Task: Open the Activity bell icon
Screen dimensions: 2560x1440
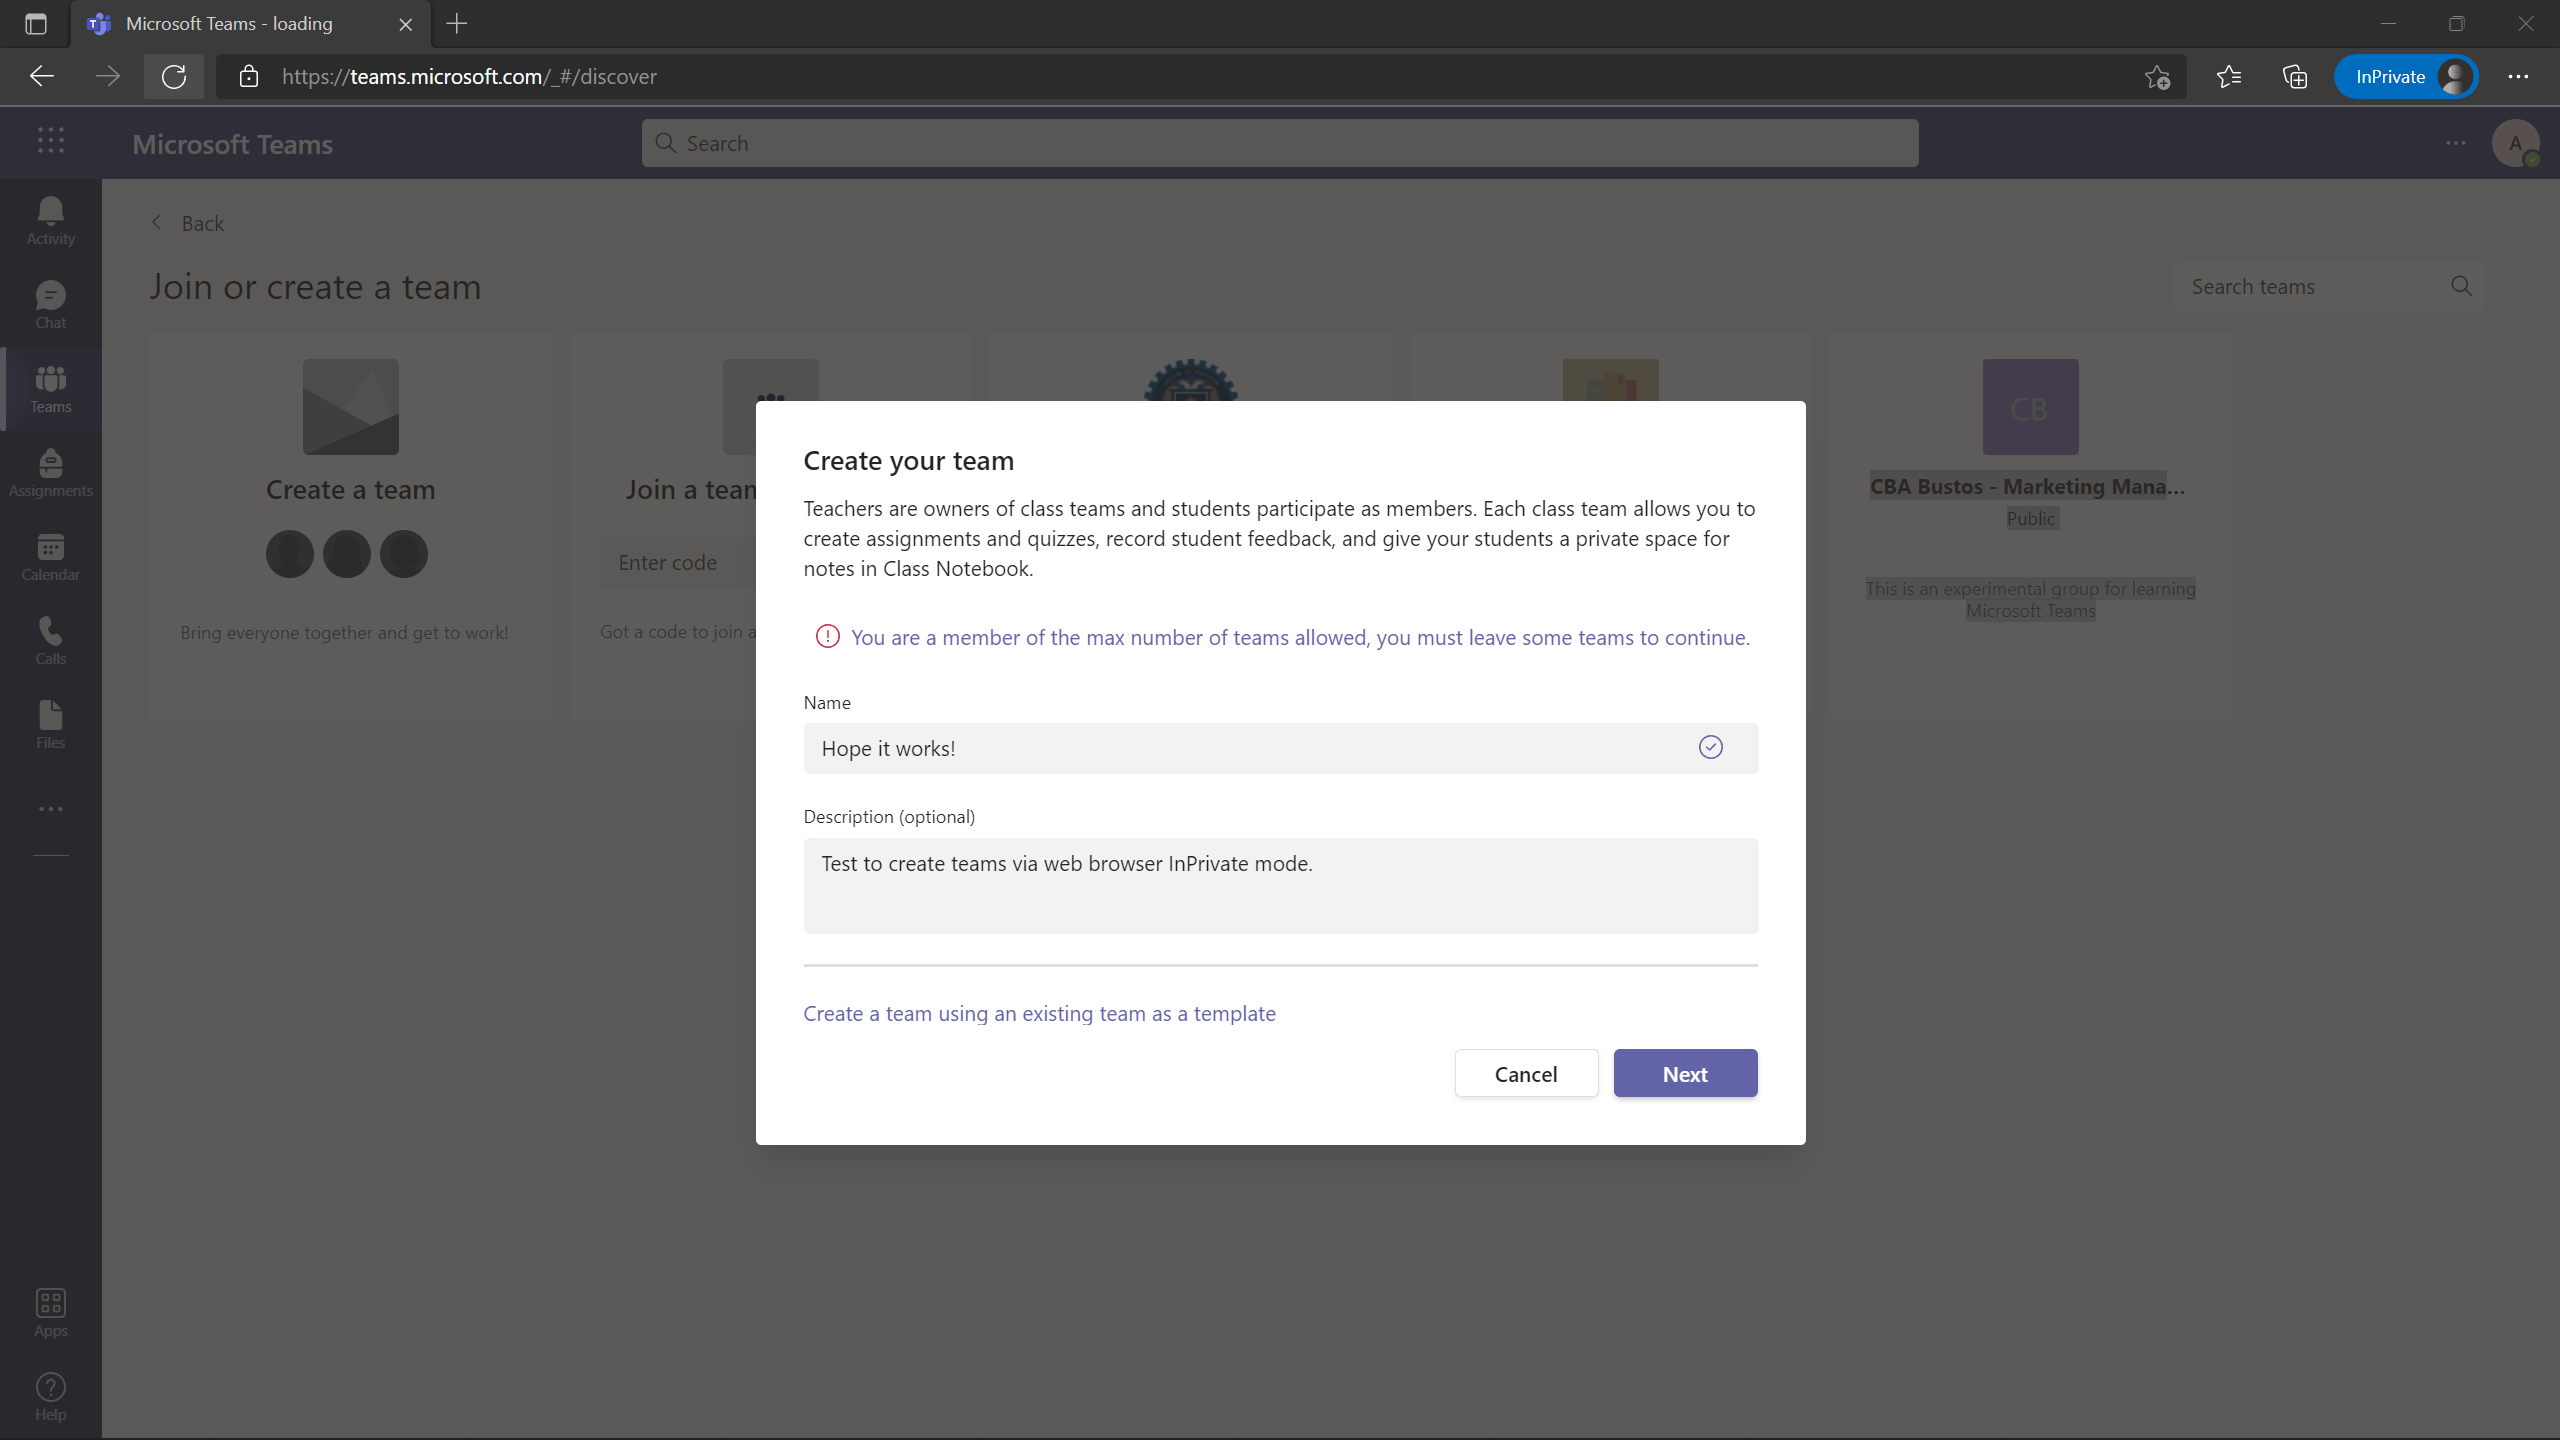Action: pyautogui.click(x=50, y=220)
